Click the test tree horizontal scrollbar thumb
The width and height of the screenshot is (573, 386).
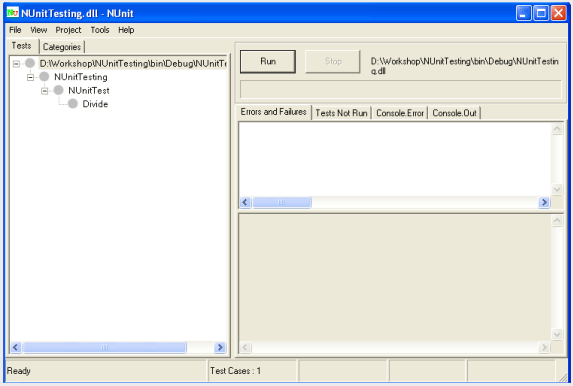pos(105,347)
